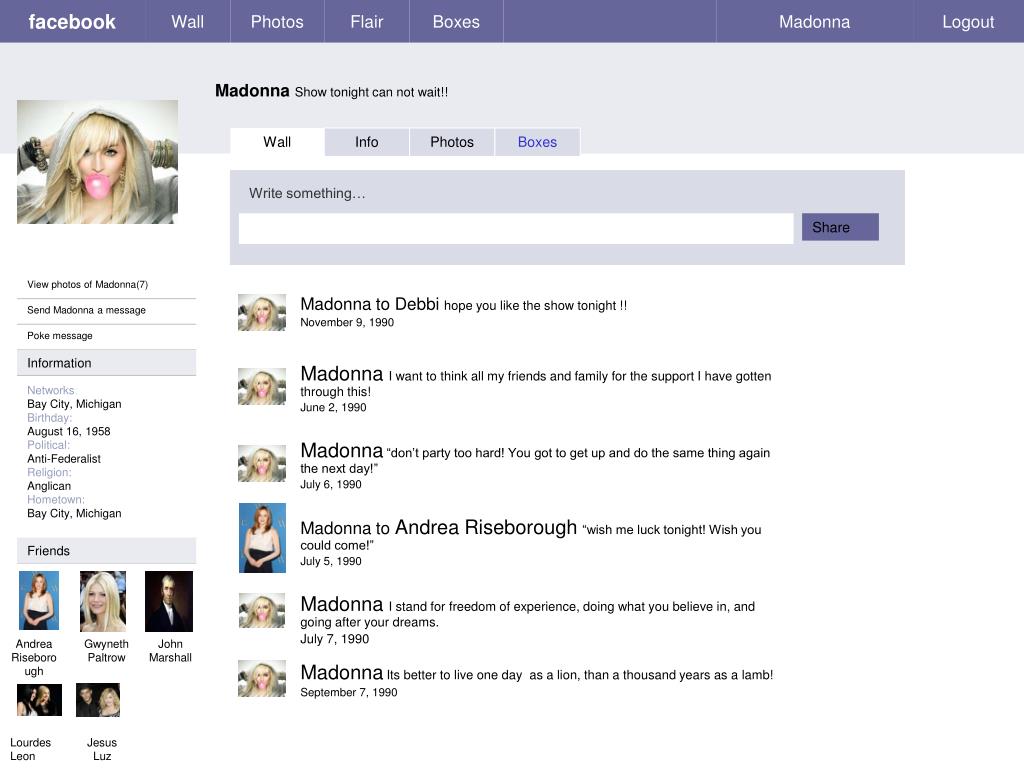
Task: Click the status 'Show tonight can not wait!!'
Action: pyautogui.click(x=371, y=92)
